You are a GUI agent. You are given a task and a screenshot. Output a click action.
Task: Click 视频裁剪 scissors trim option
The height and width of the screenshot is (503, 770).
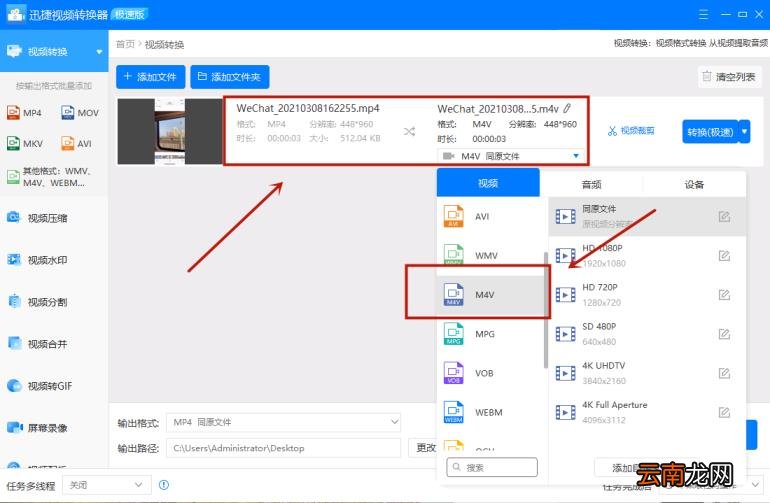631,131
